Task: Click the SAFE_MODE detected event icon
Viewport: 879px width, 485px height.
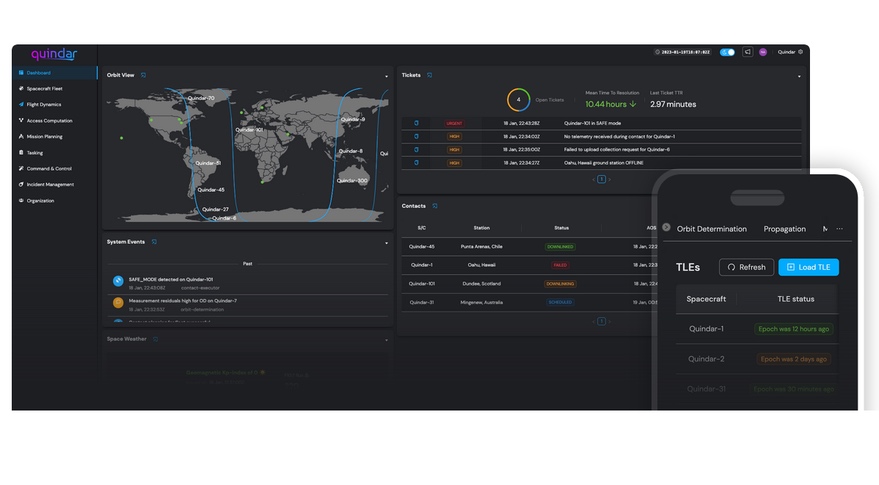Action: pos(118,281)
